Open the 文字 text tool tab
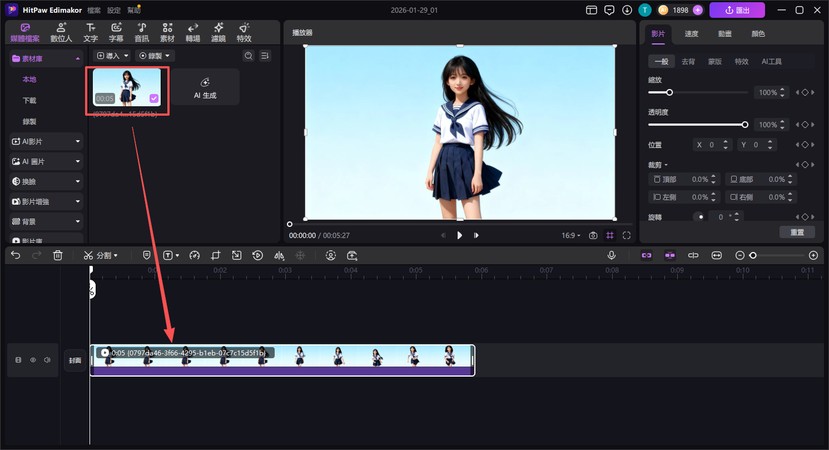This screenshot has height=450, width=829. pyautogui.click(x=91, y=32)
